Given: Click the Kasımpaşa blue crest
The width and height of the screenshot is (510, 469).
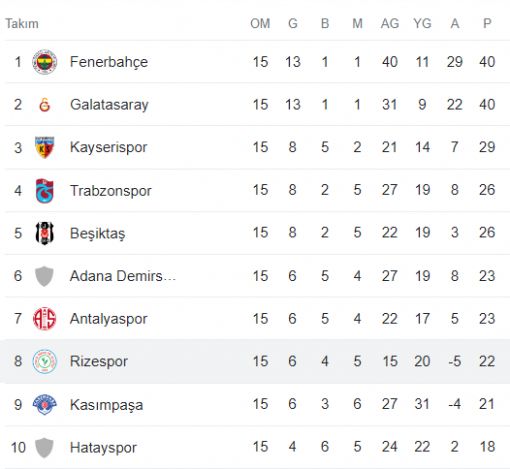Looking at the screenshot, I should point(44,404).
